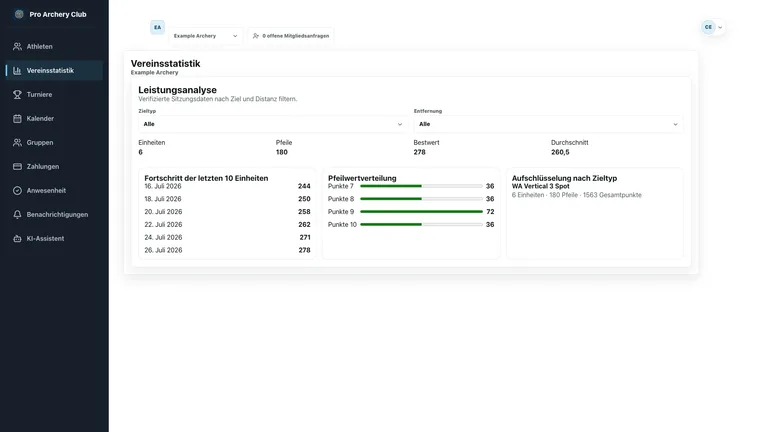Click the Example Archery selector chevron

(235, 36)
